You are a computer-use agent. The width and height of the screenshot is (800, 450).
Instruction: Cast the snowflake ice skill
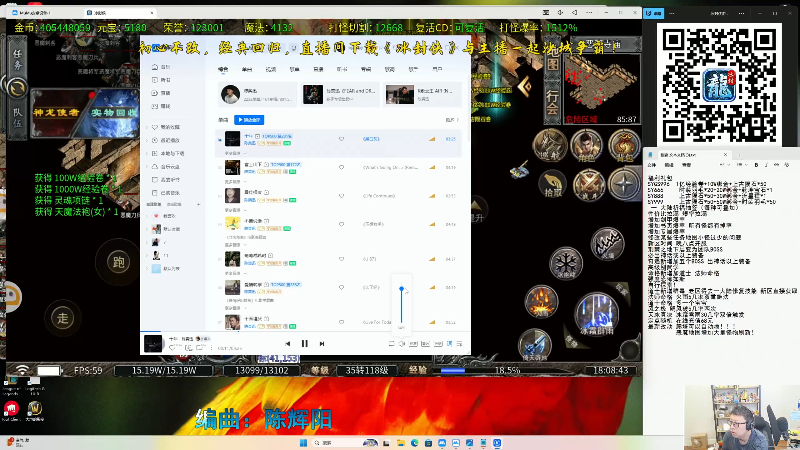pos(566,264)
